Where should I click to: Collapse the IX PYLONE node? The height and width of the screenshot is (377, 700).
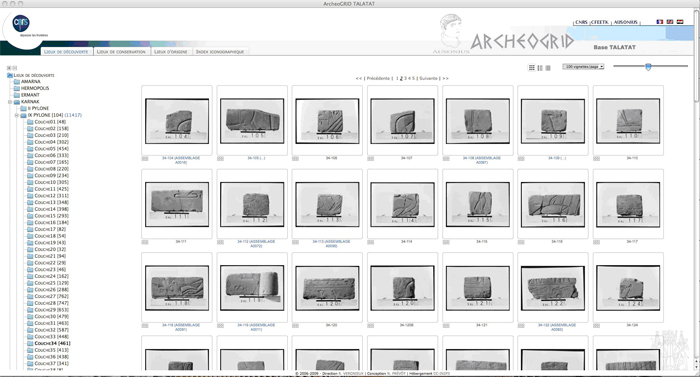(17, 115)
